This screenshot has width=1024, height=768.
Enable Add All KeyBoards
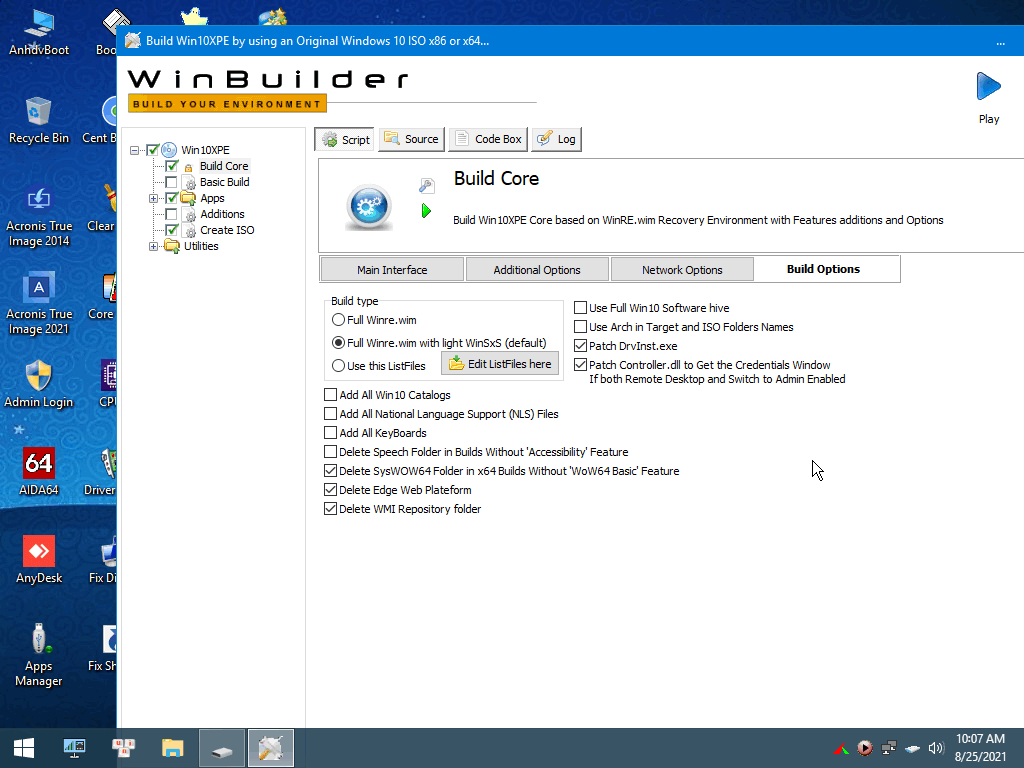tap(330, 432)
